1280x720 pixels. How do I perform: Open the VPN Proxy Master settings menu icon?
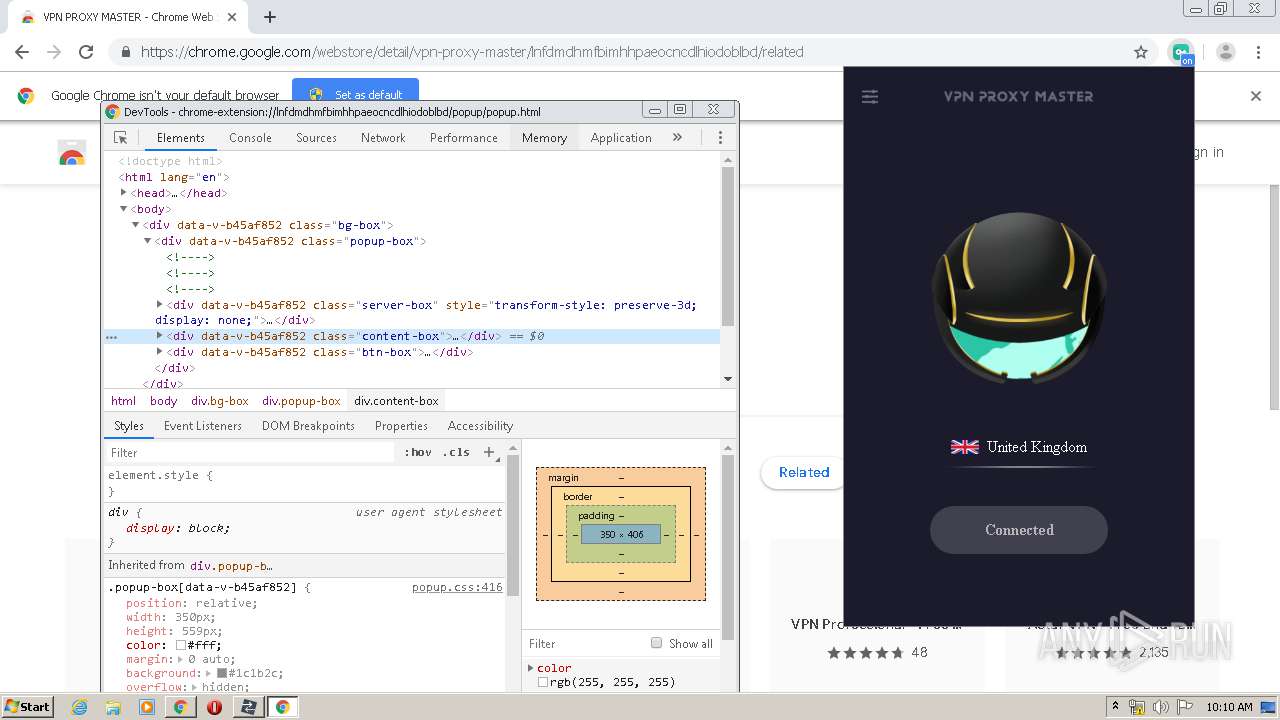[870, 97]
